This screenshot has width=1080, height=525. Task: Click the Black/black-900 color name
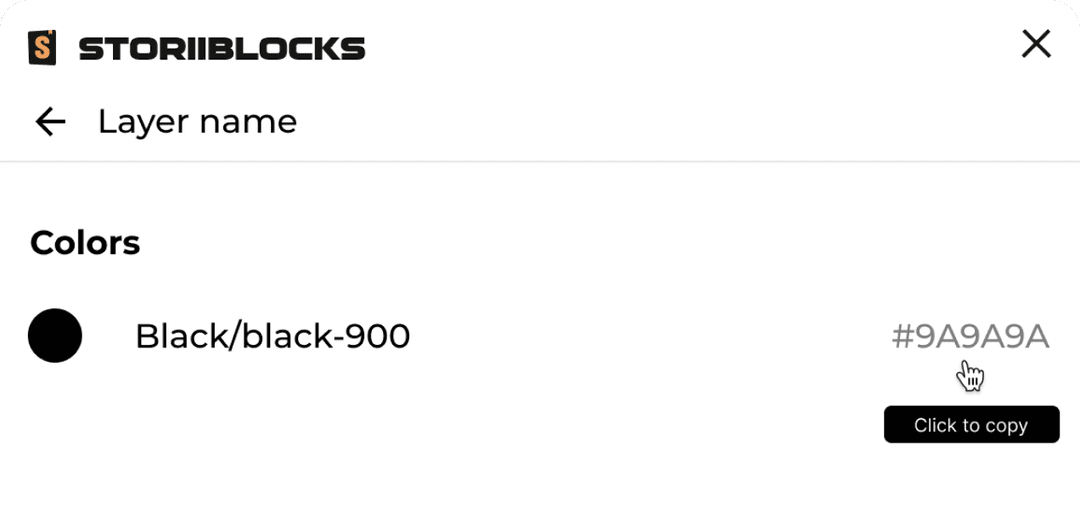(x=272, y=336)
